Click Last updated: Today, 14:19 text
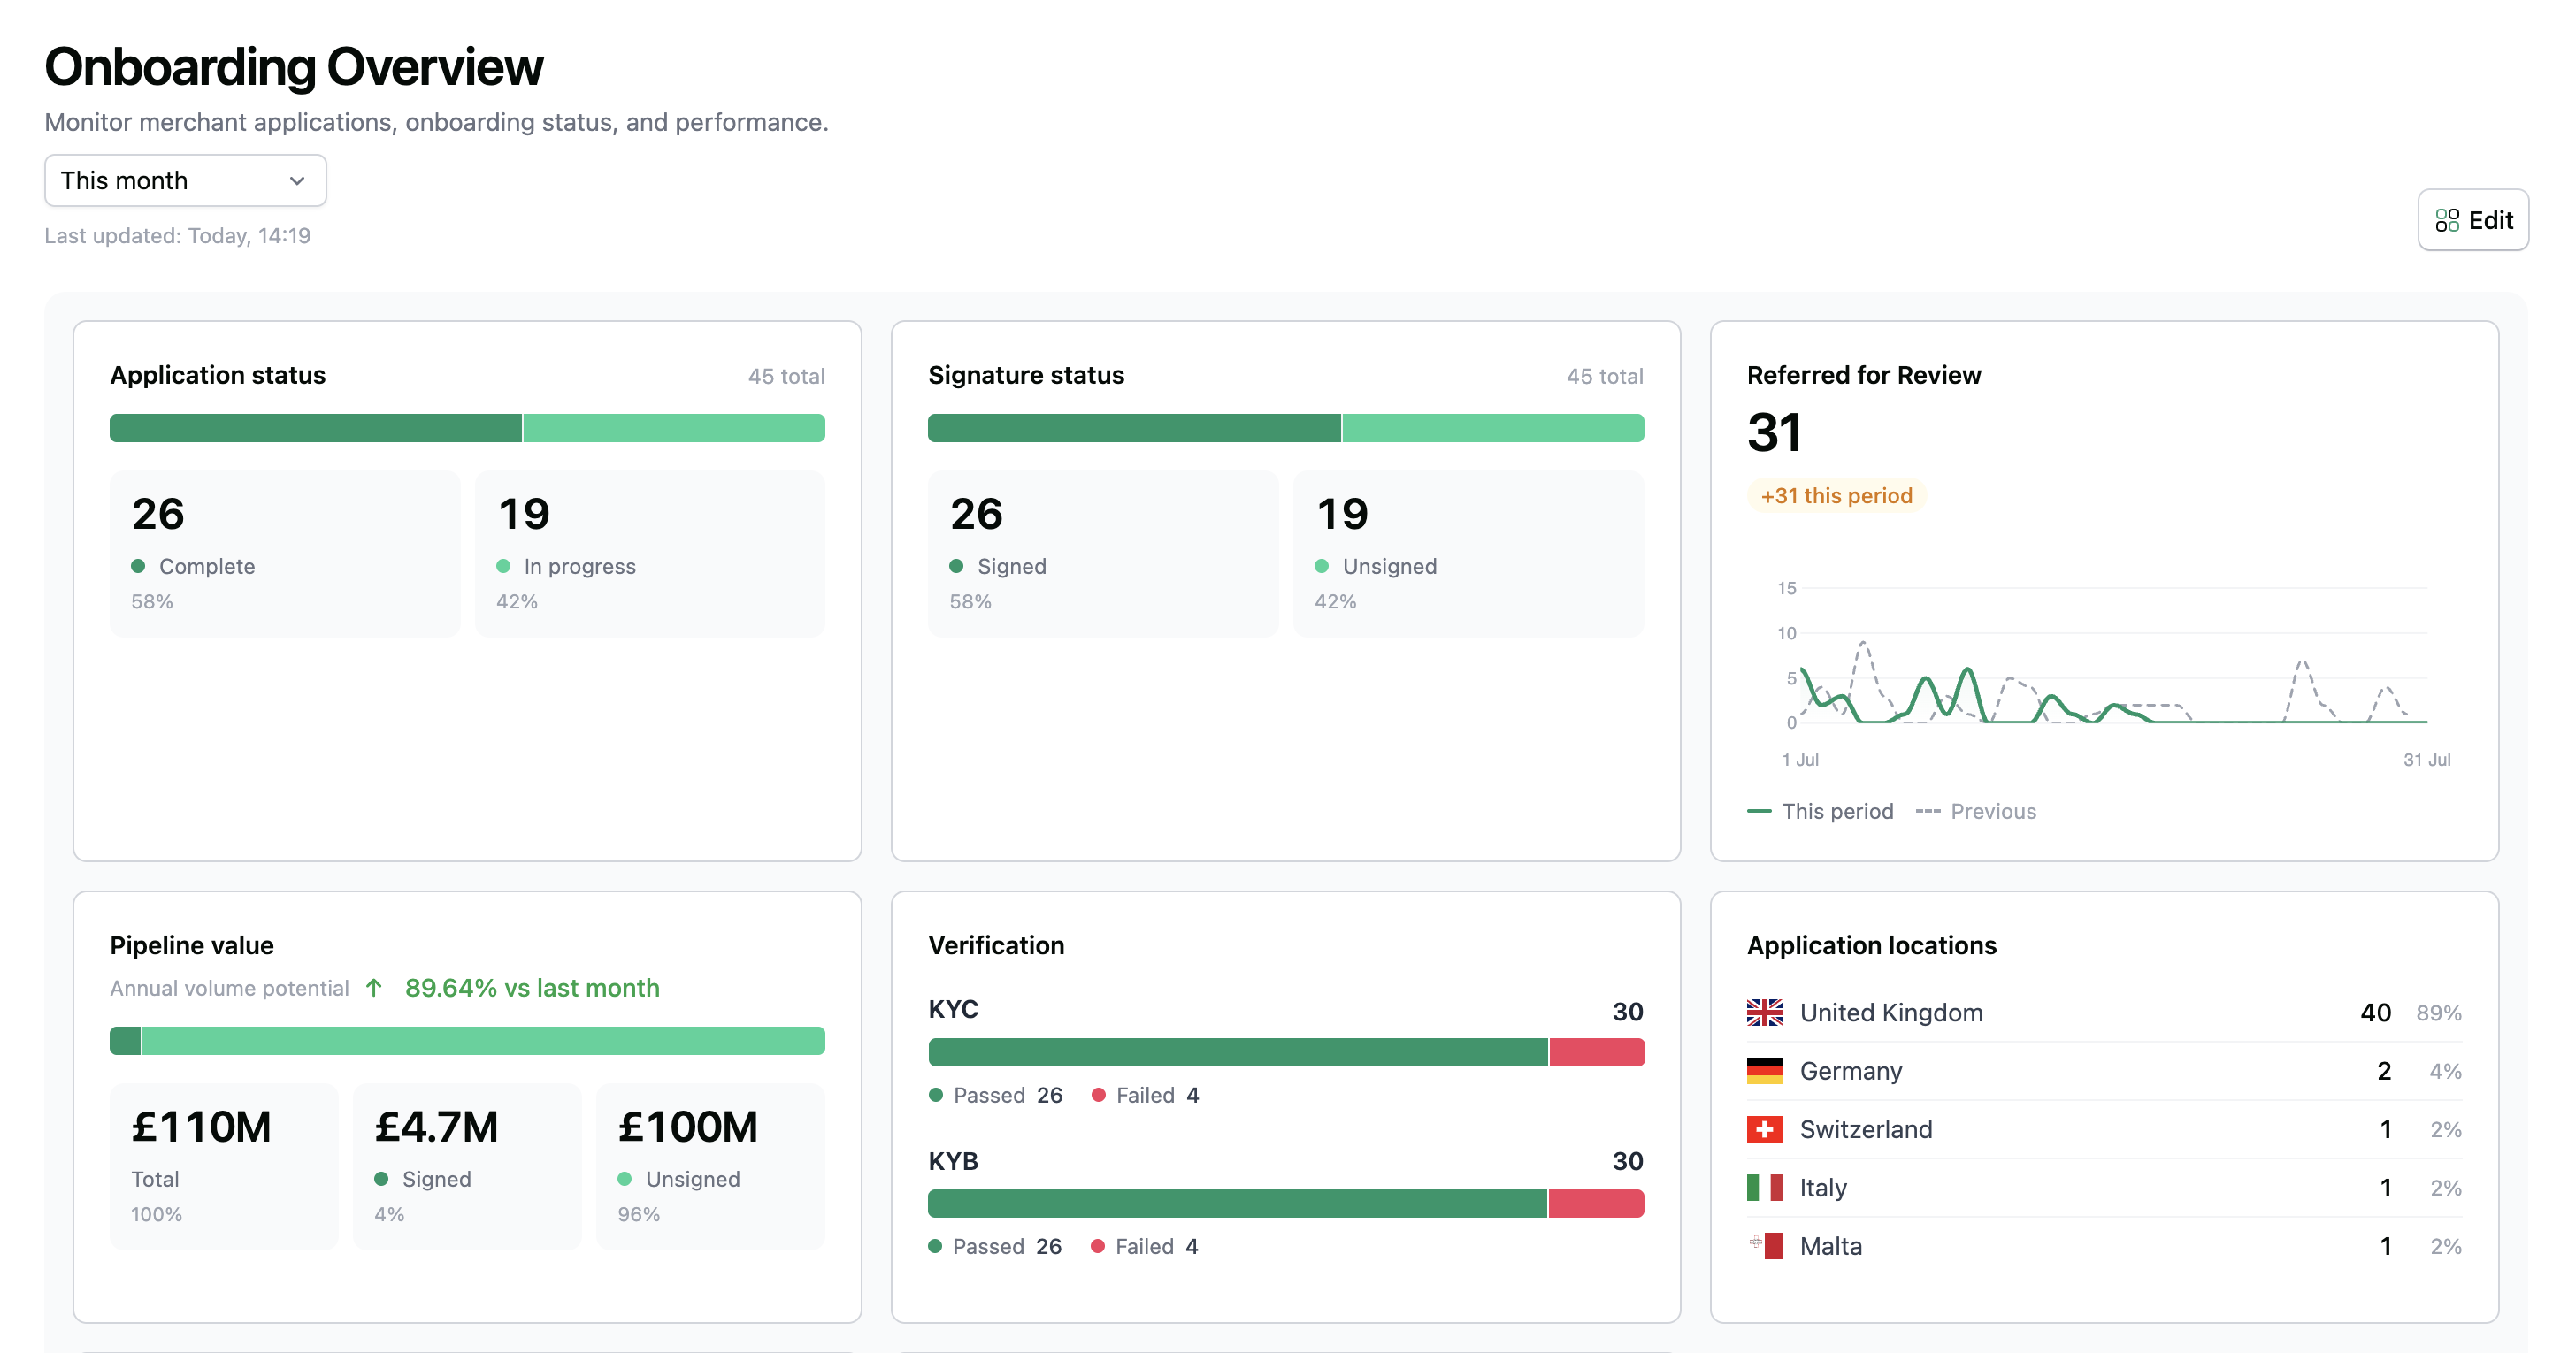 (x=178, y=235)
